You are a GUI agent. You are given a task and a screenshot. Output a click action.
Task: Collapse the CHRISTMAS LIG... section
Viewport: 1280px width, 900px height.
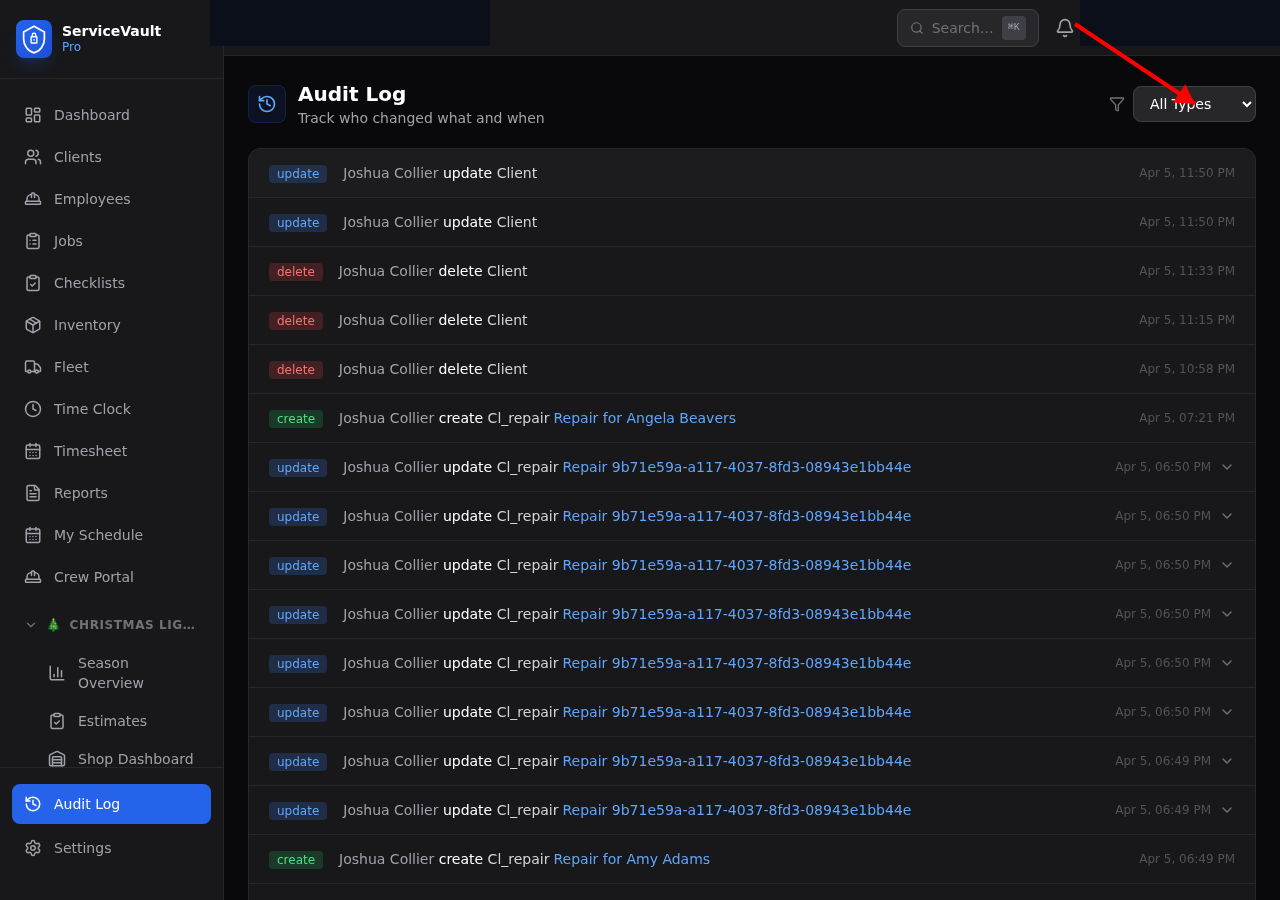[31, 624]
